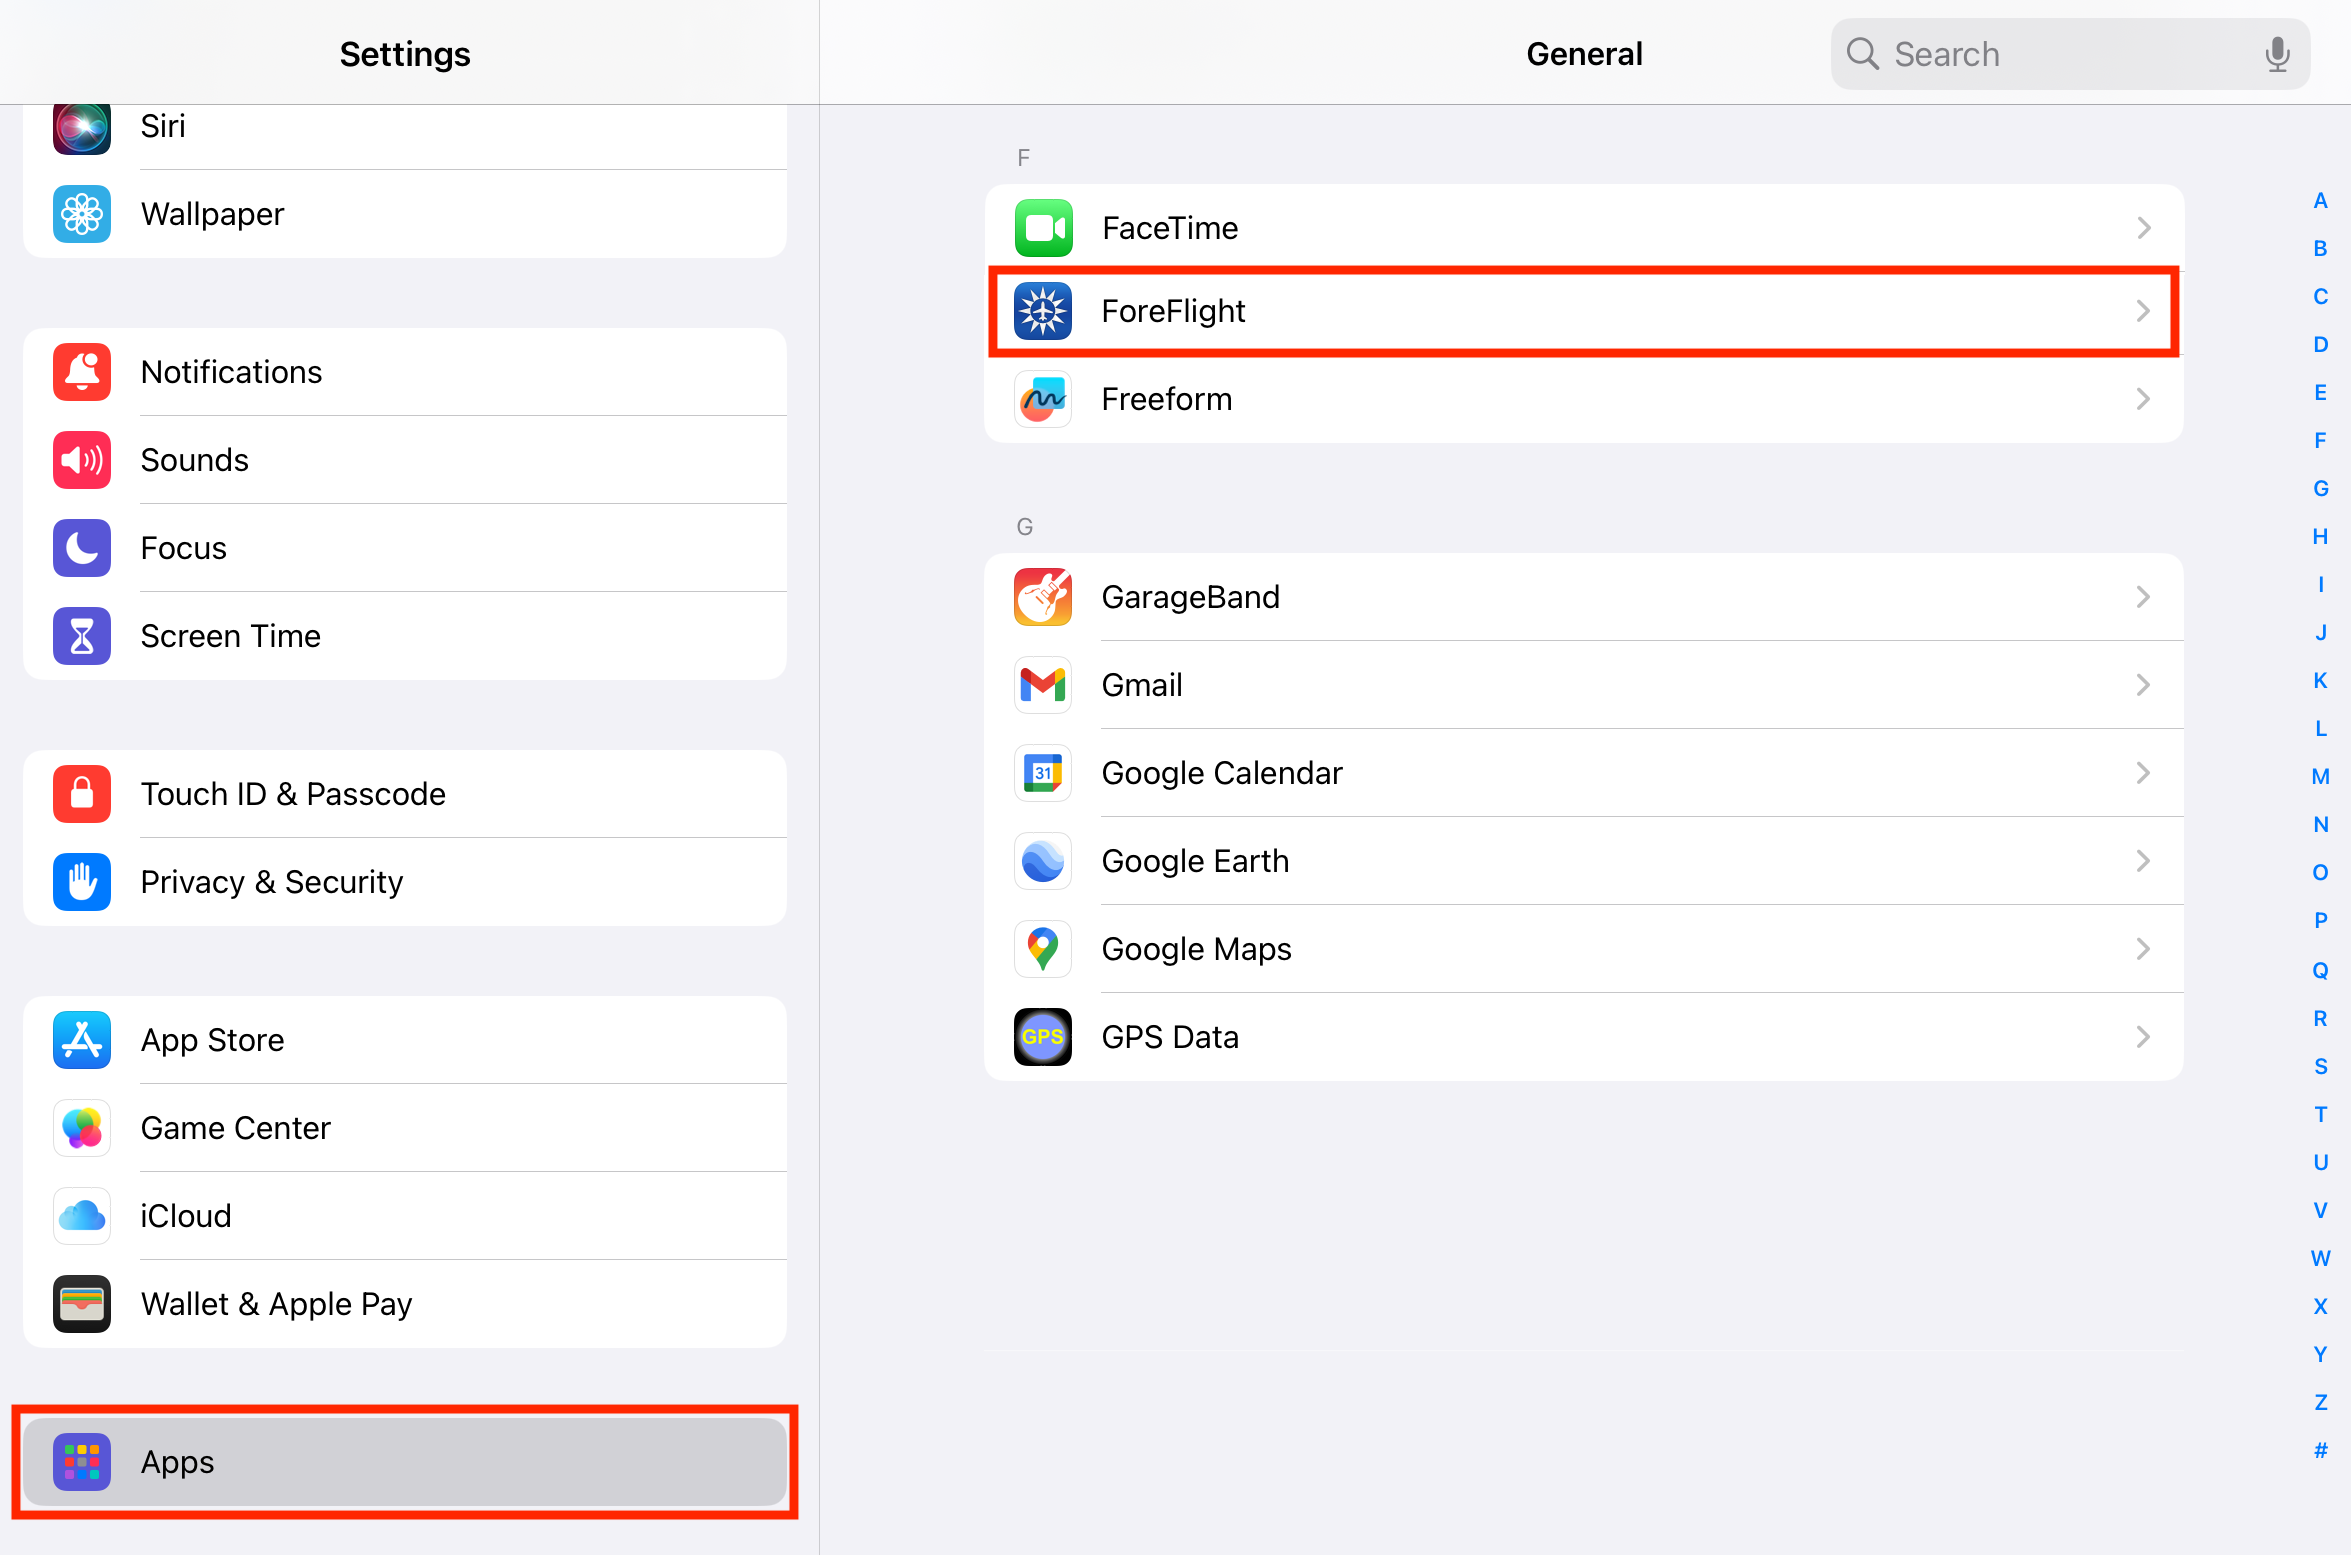
Task: Click the Game Center label
Action: pyautogui.click(x=235, y=1128)
